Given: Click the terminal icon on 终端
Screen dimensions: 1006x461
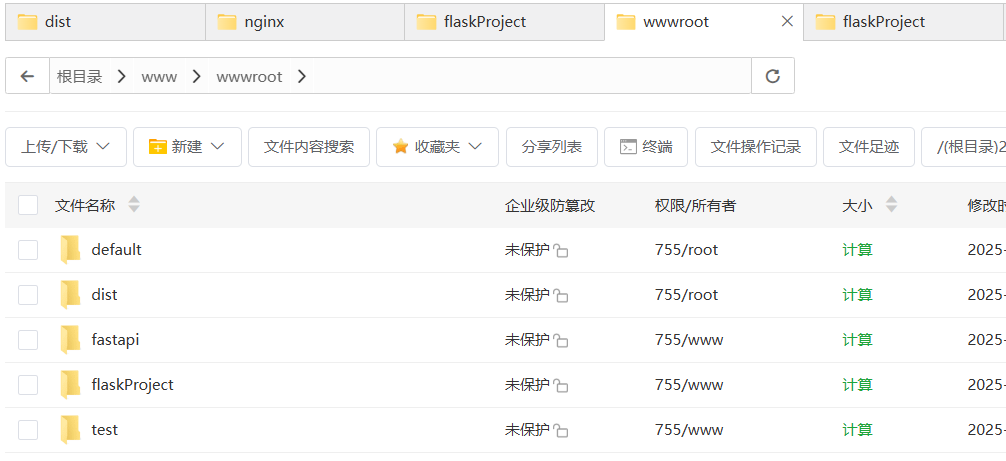Looking at the screenshot, I should click(628, 147).
